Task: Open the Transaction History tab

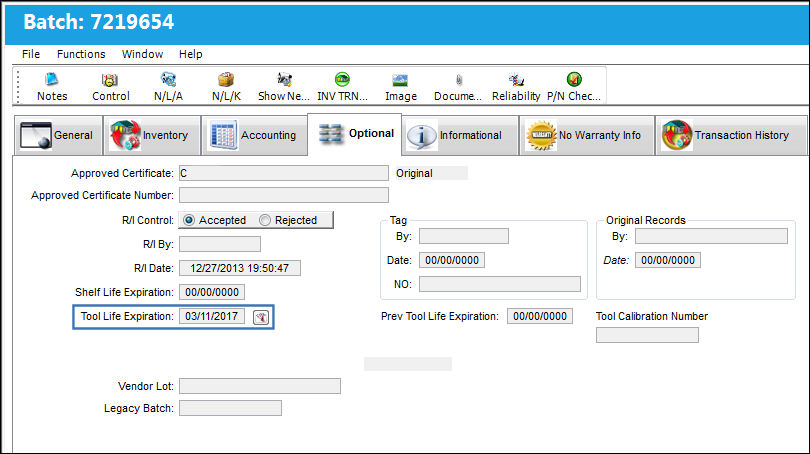Action: pyautogui.click(x=730, y=135)
